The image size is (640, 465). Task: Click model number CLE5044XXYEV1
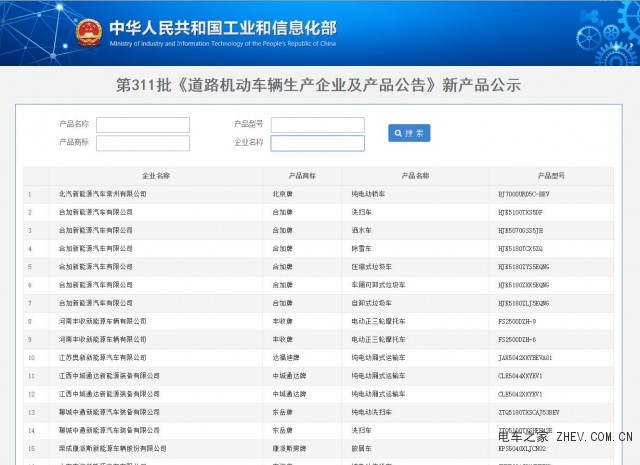pyautogui.click(x=520, y=376)
